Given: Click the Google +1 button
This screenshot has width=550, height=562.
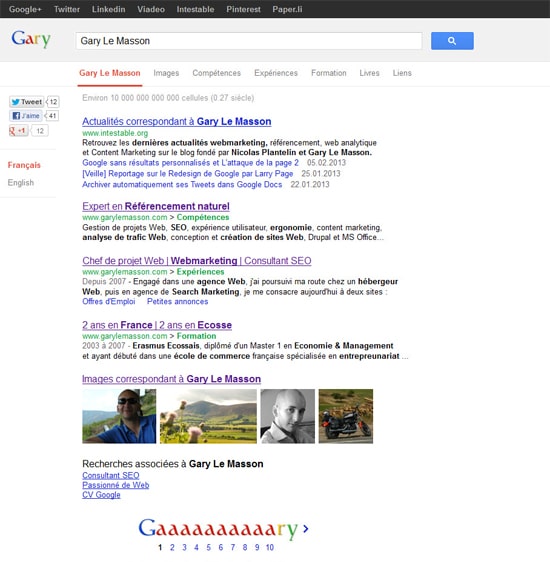Looking at the screenshot, I should (18, 131).
